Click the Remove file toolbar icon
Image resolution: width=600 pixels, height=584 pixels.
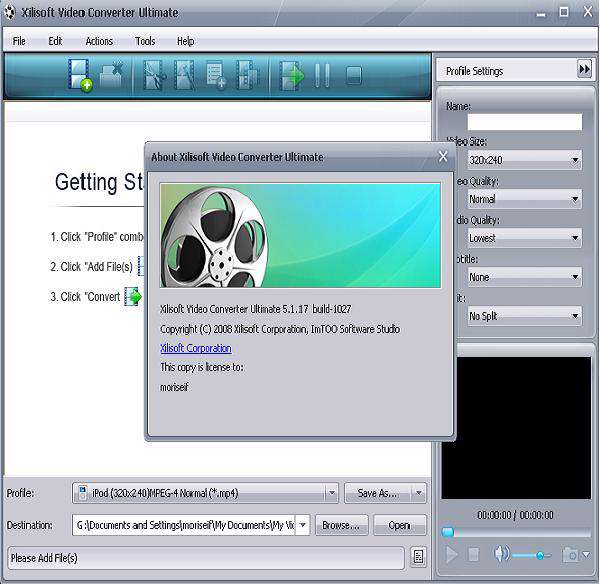coord(111,75)
